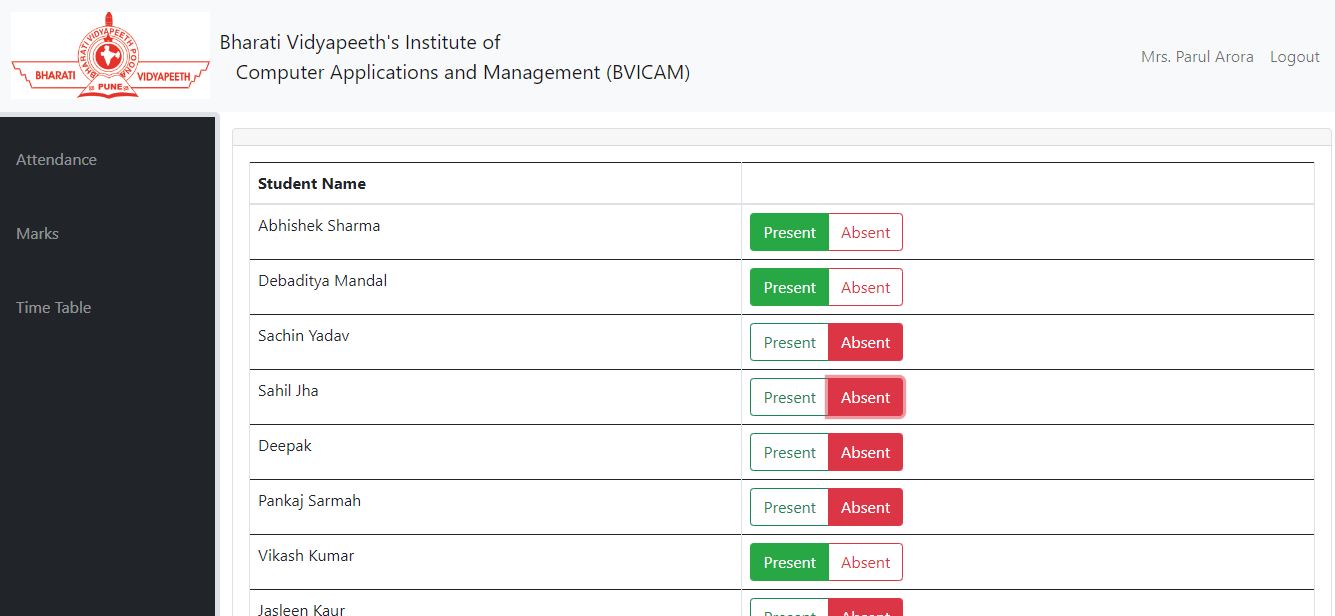
Task: Open the Marks section
Action: point(37,233)
